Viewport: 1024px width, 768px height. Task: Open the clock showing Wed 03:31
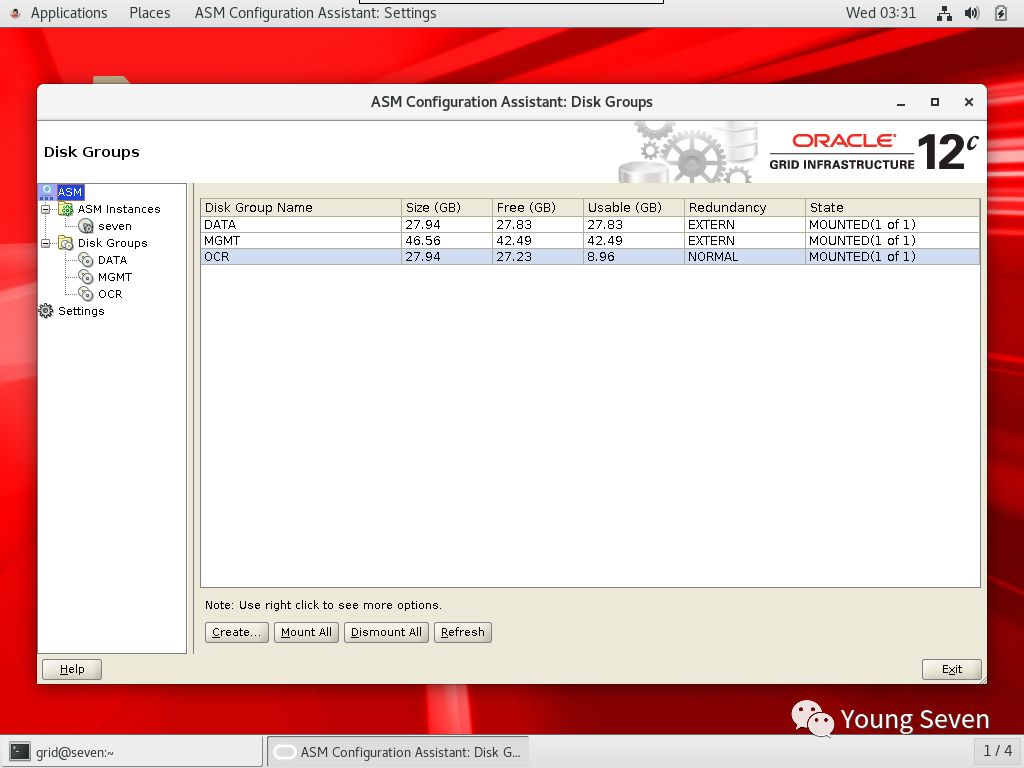tap(880, 13)
